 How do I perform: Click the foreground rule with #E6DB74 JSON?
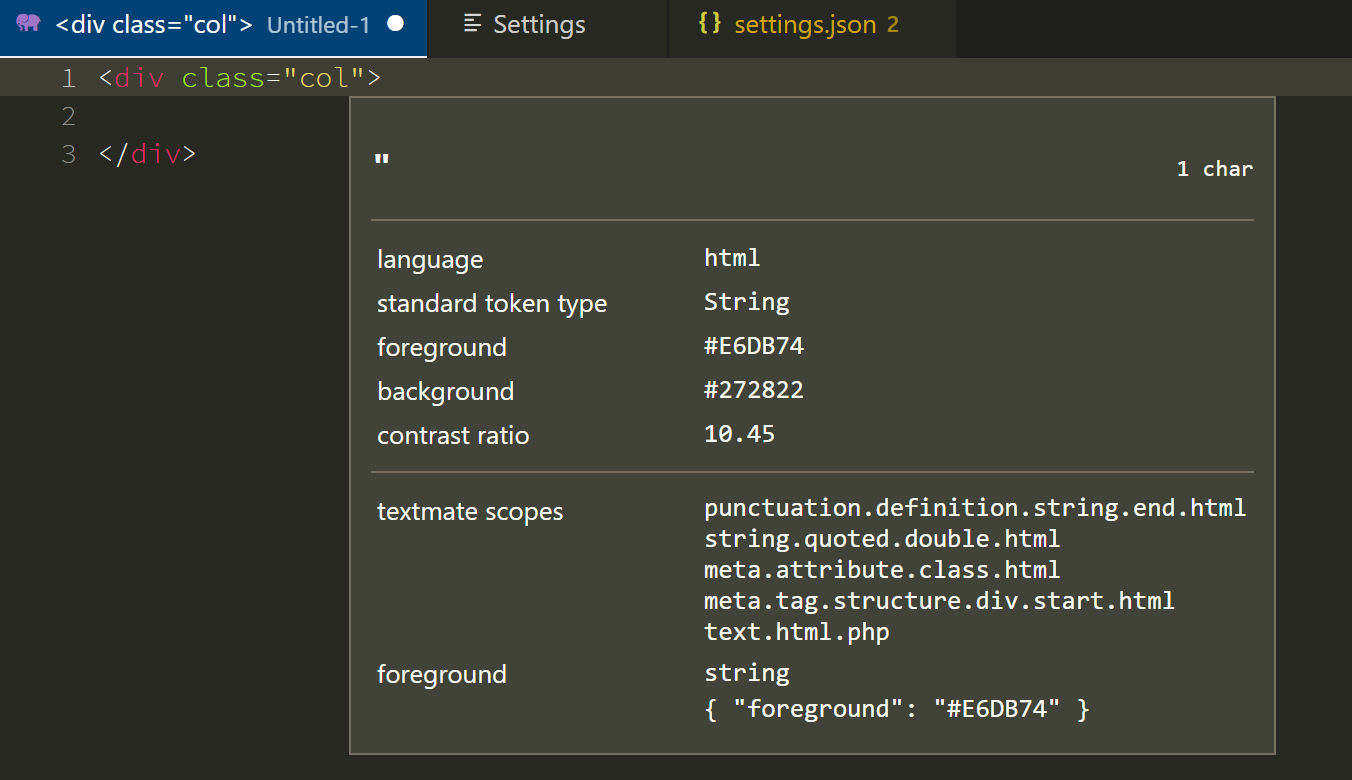coord(897,708)
